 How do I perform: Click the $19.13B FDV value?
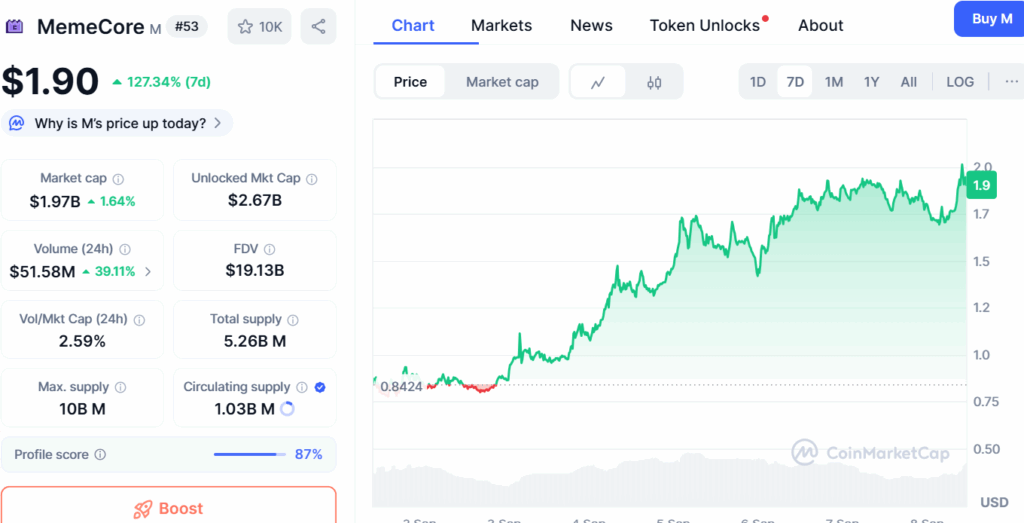(x=255, y=270)
